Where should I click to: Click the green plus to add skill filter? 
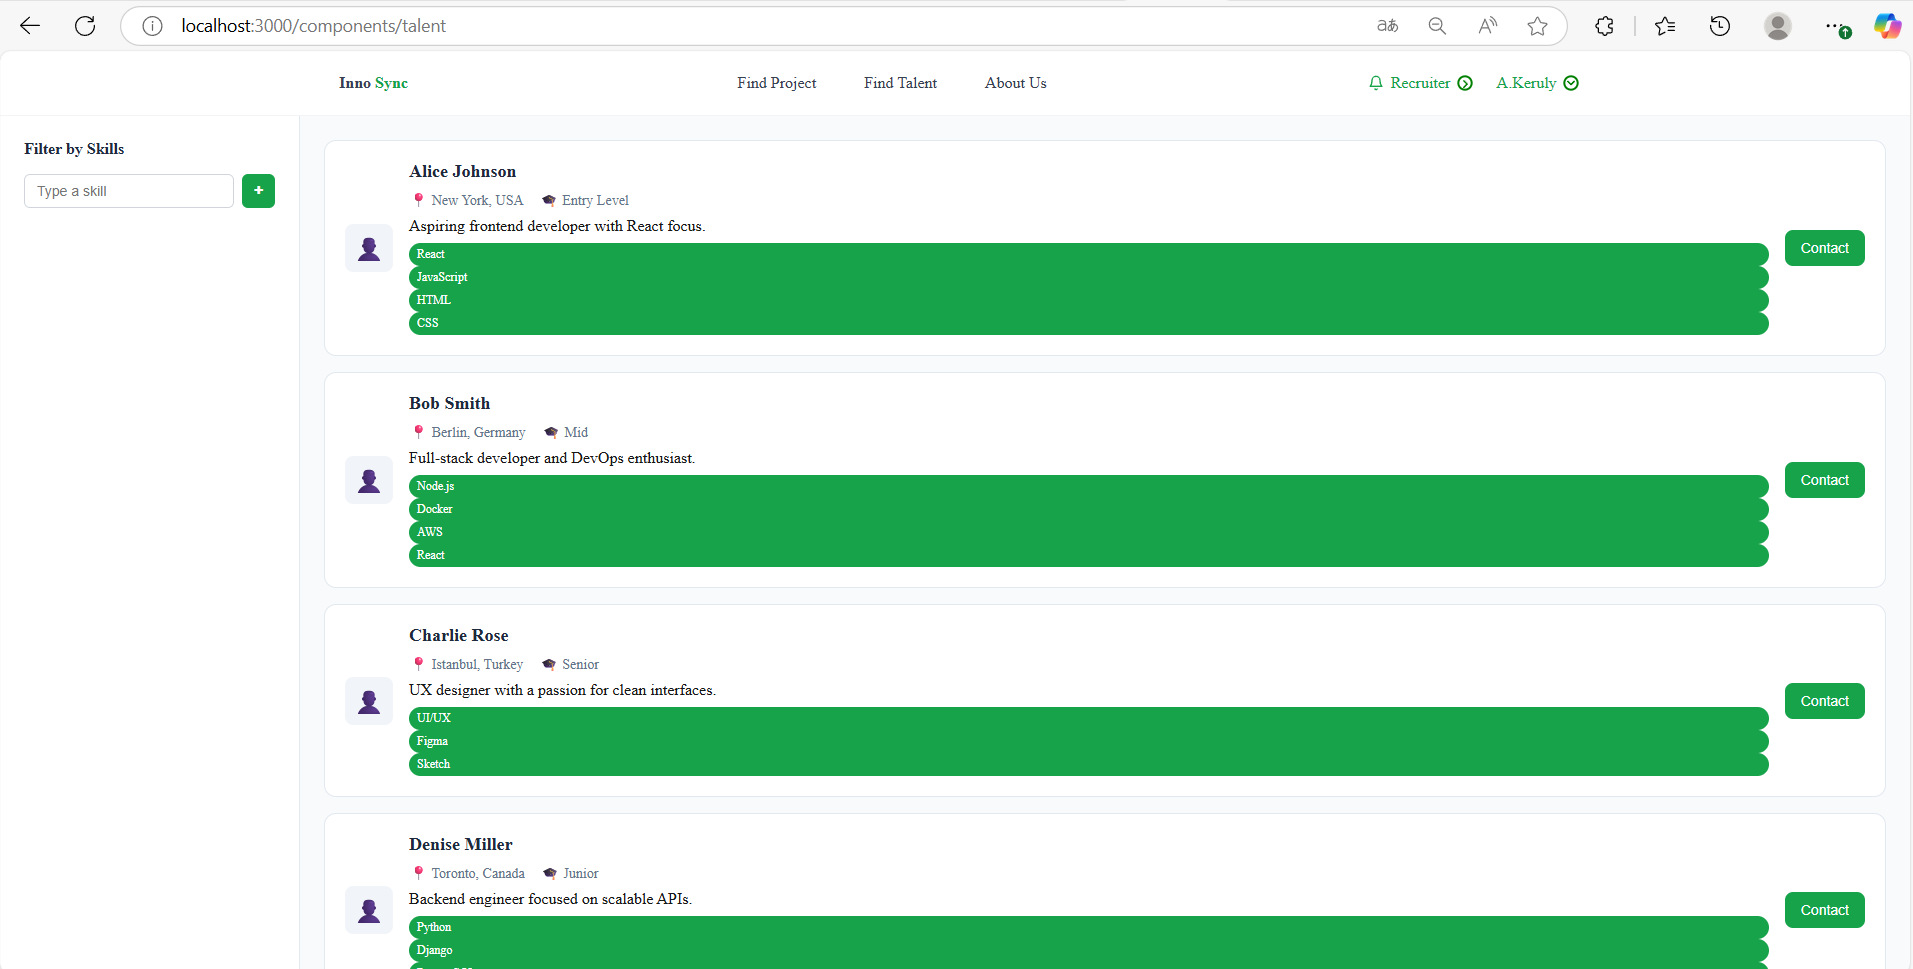(258, 190)
